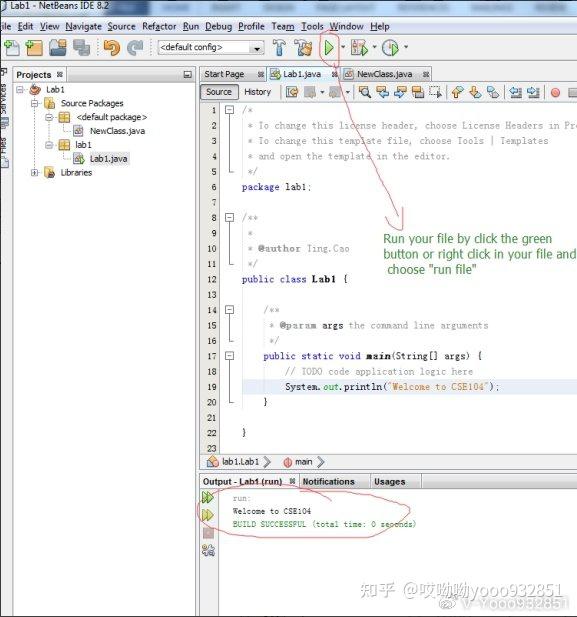Click Find Next Occurrence icon
This screenshot has width=577, height=617.
[400, 92]
